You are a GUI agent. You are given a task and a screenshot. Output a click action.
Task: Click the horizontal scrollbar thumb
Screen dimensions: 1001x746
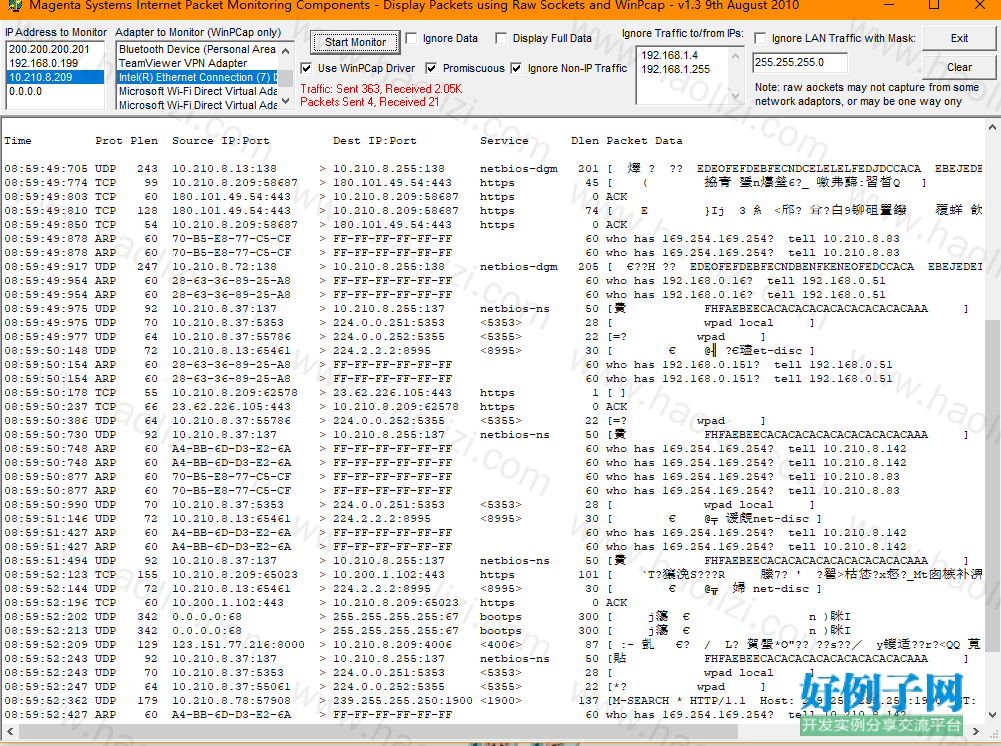(x=378, y=731)
